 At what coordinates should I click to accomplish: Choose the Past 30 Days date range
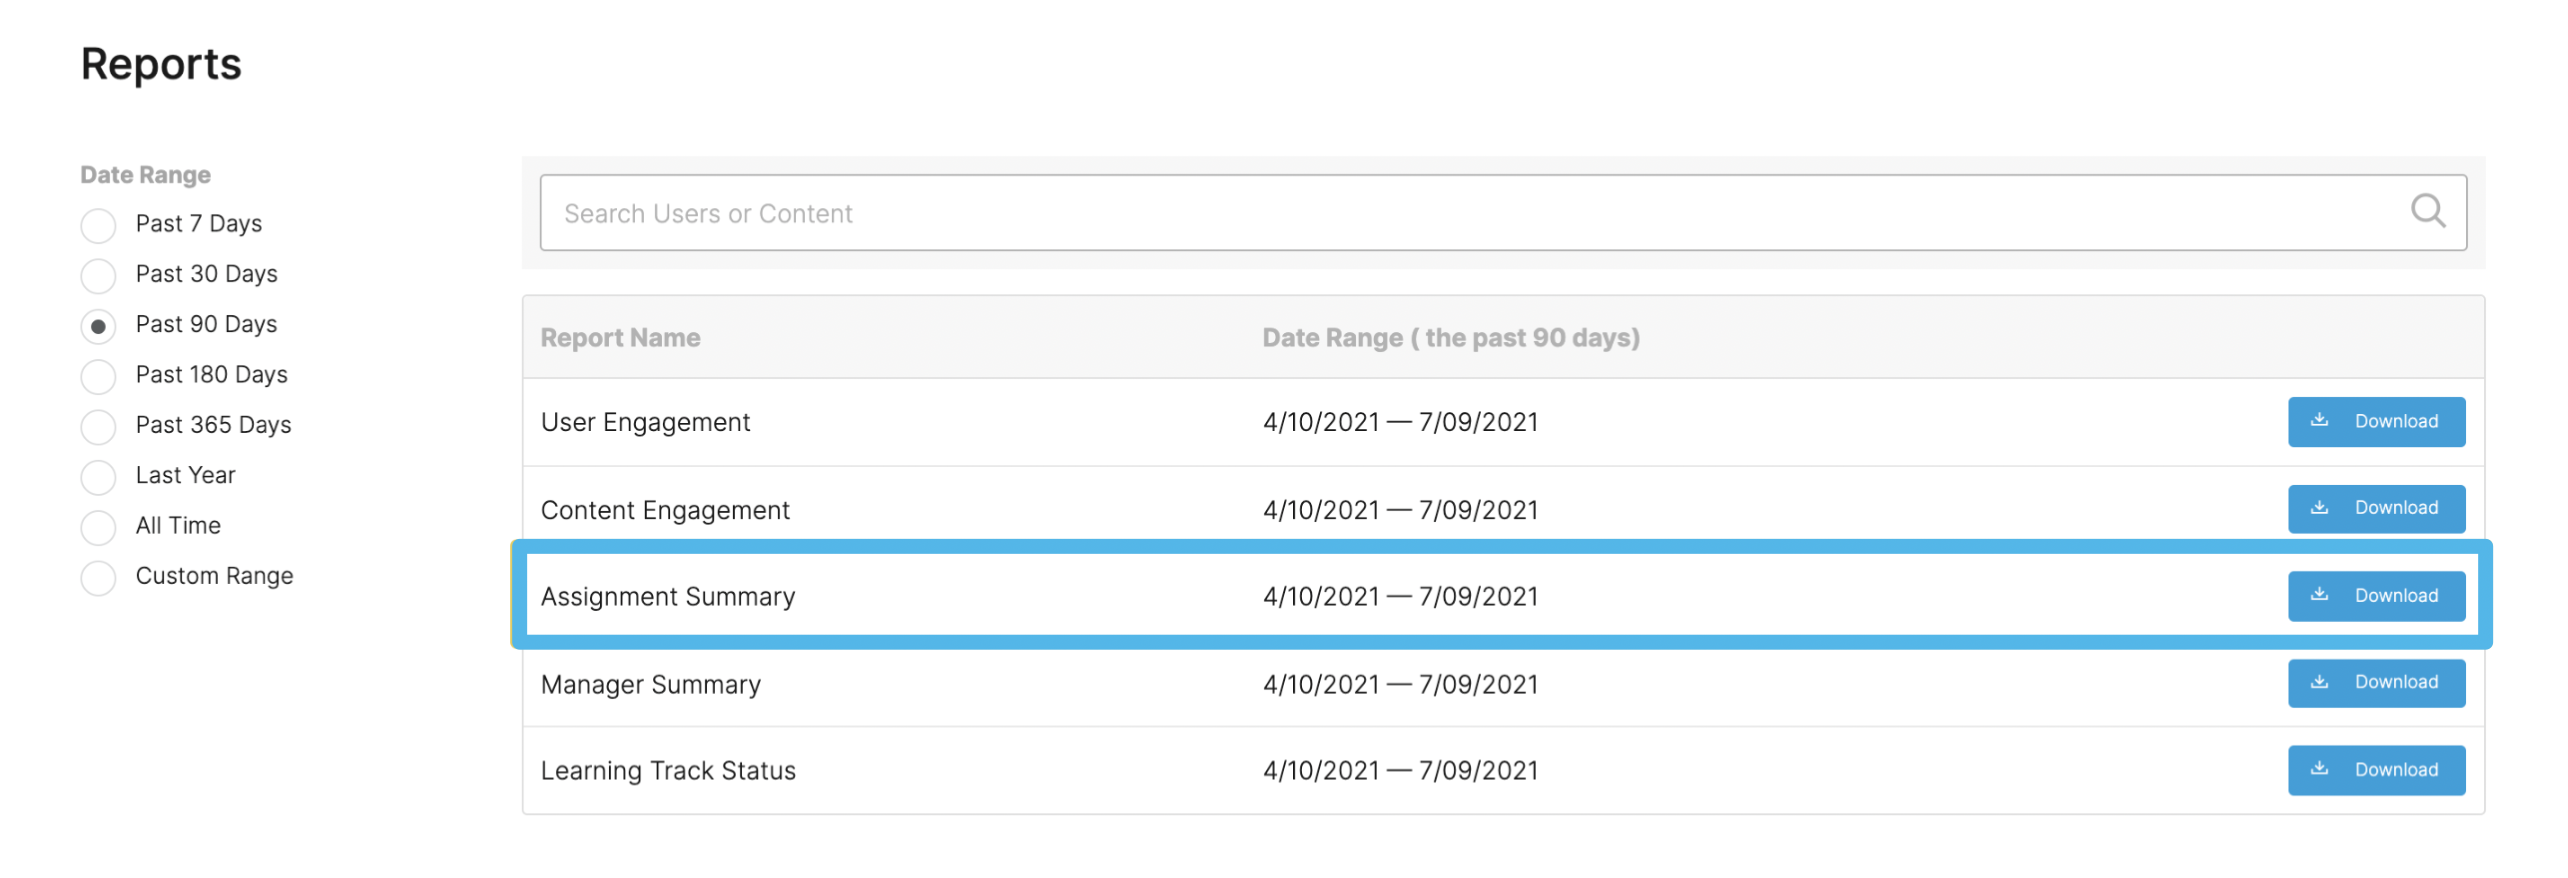pos(98,275)
